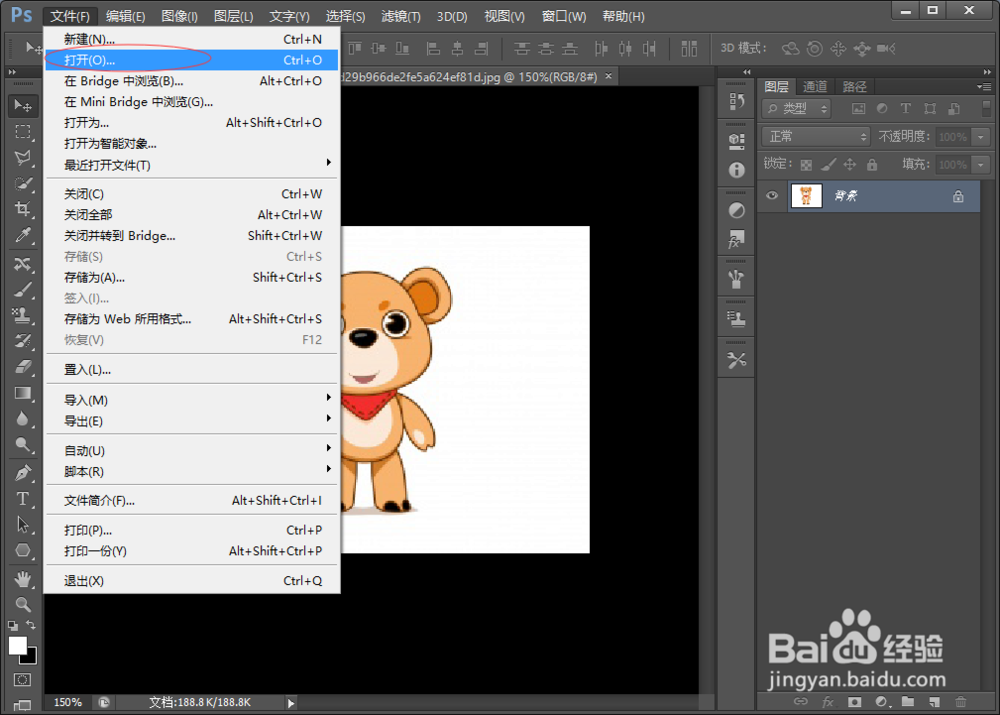Reset default foreground and background colors
Viewport: 1000px width, 715px height.
pos(13,626)
